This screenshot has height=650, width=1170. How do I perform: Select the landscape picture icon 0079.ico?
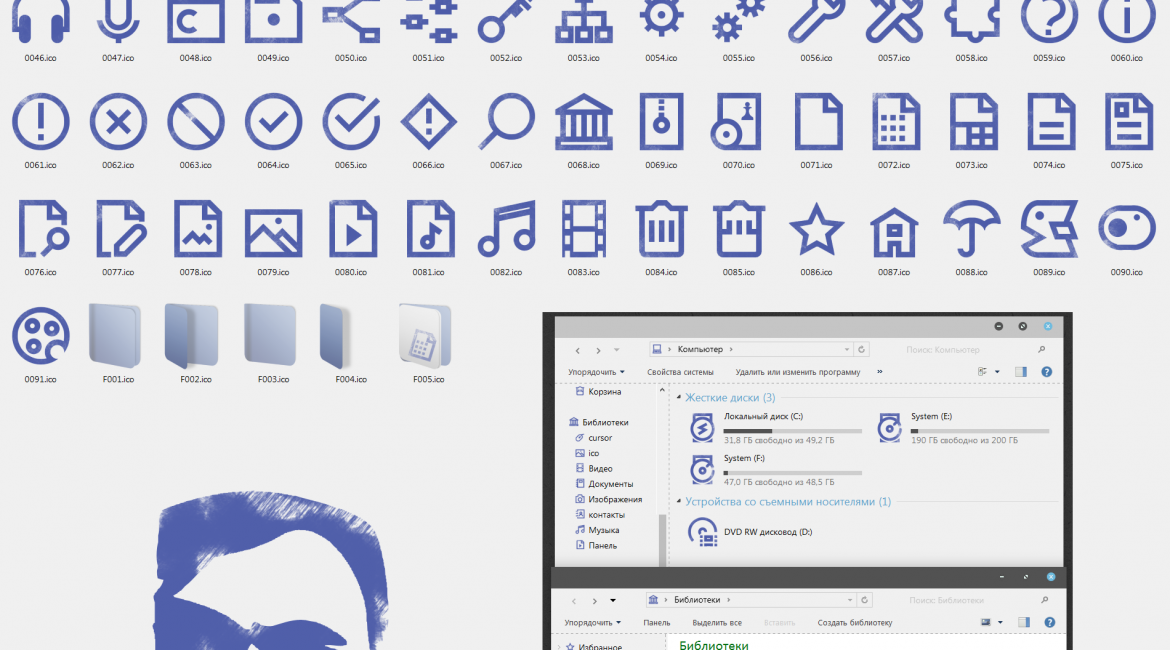[273, 233]
